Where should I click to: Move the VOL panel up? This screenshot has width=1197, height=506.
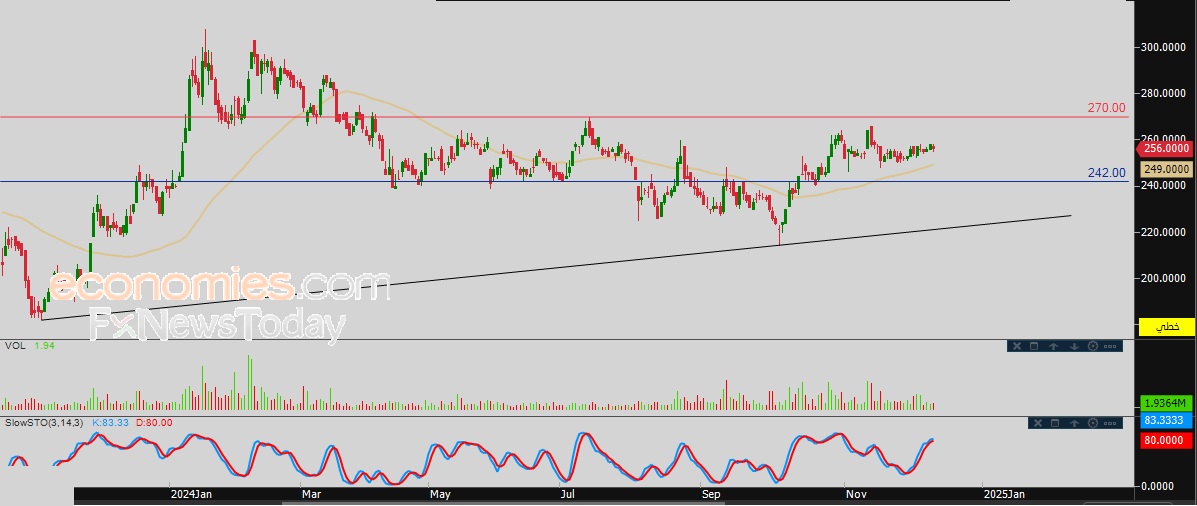point(1053,346)
